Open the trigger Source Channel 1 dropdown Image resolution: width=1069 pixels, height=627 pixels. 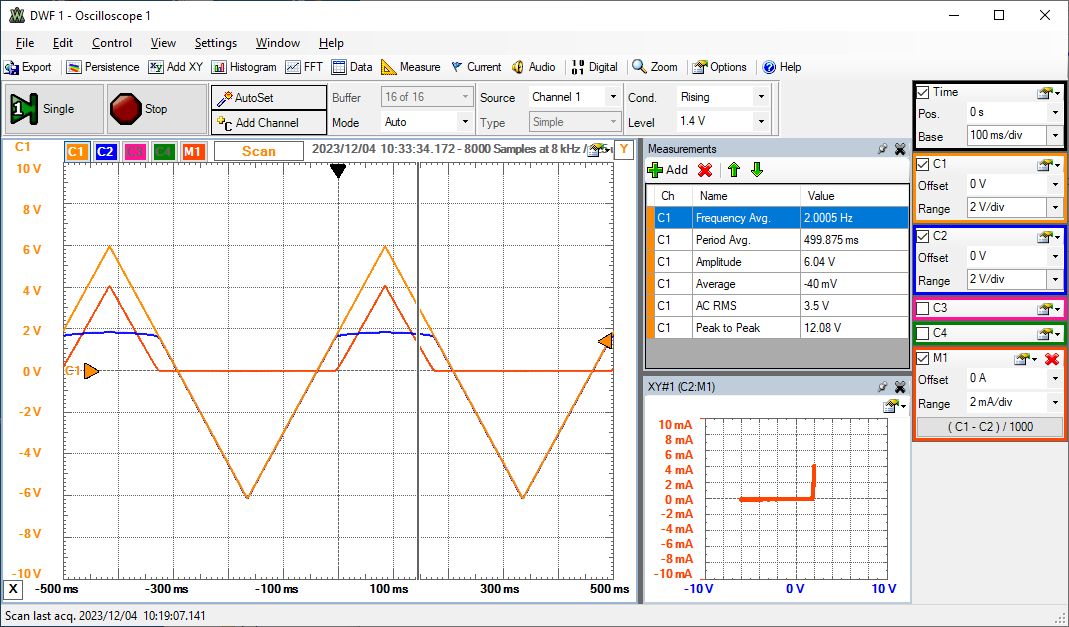(612, 97)
